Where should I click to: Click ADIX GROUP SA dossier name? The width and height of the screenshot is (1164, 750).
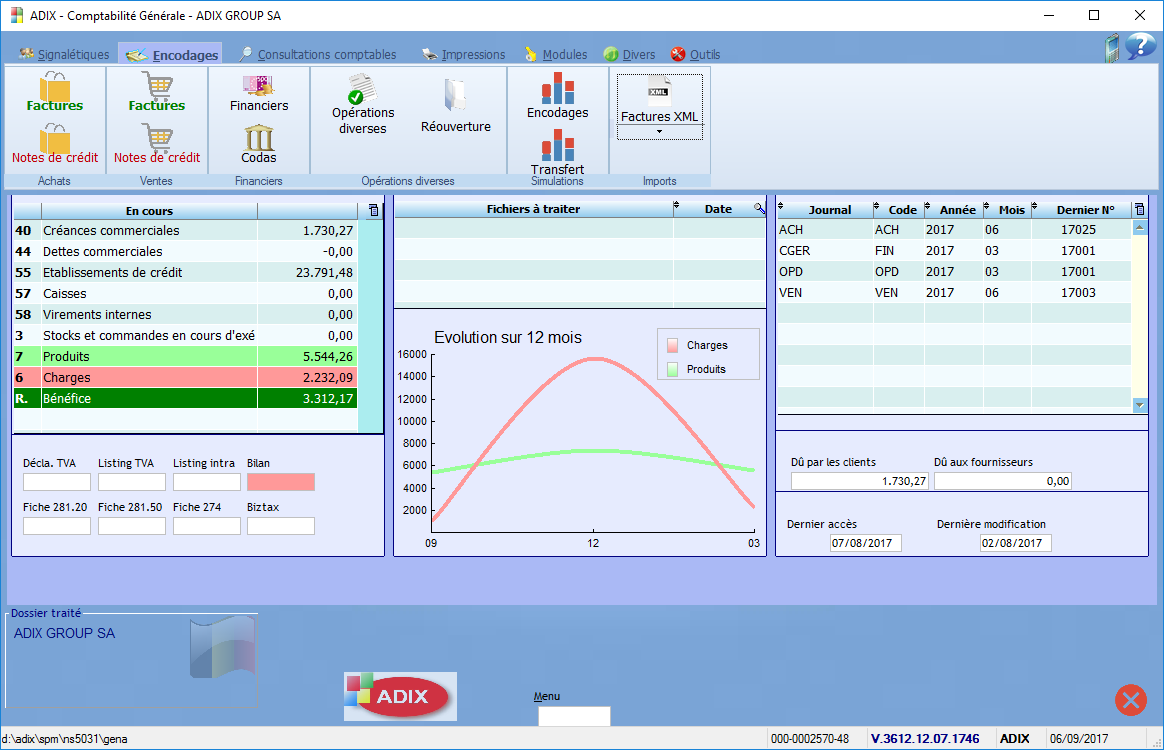[65, 633]
